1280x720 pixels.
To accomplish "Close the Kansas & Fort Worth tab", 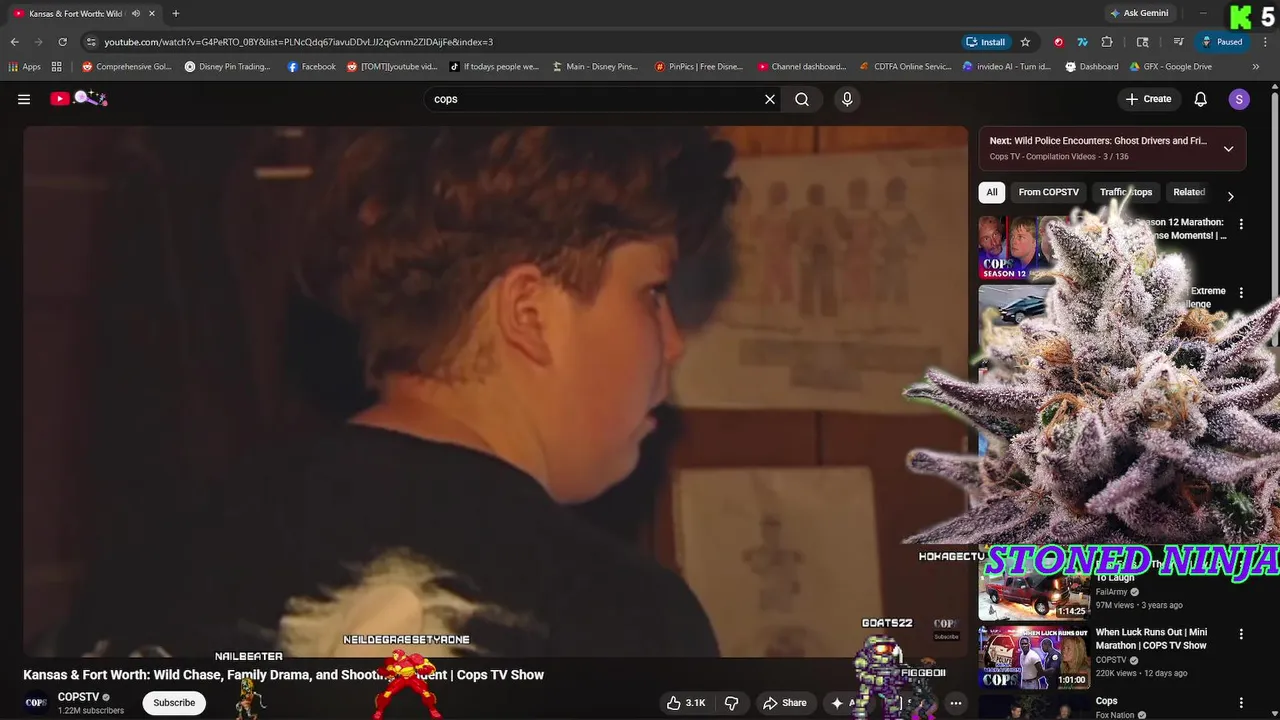I will point(153,13).
